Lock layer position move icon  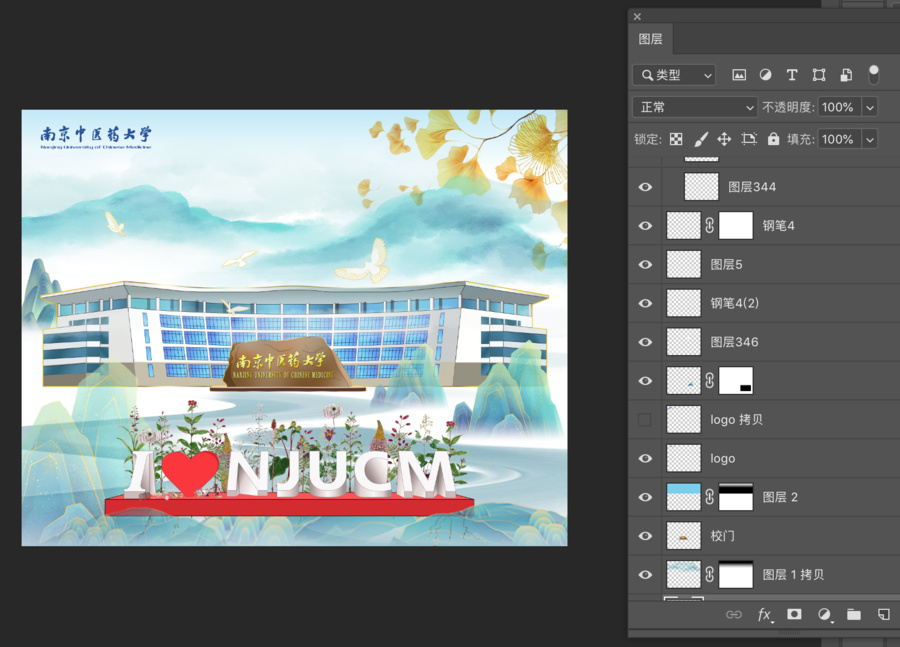tap(724, 139)
